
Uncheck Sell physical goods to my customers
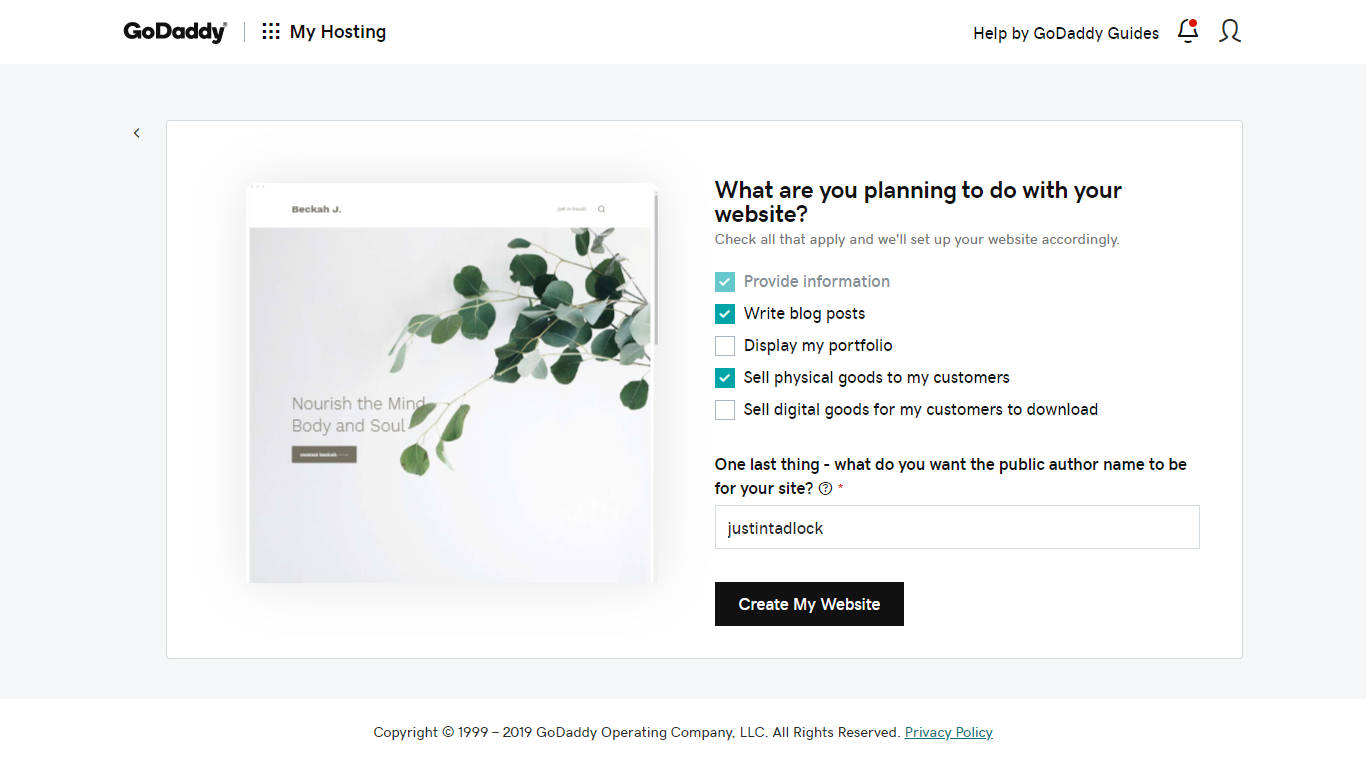725,378
